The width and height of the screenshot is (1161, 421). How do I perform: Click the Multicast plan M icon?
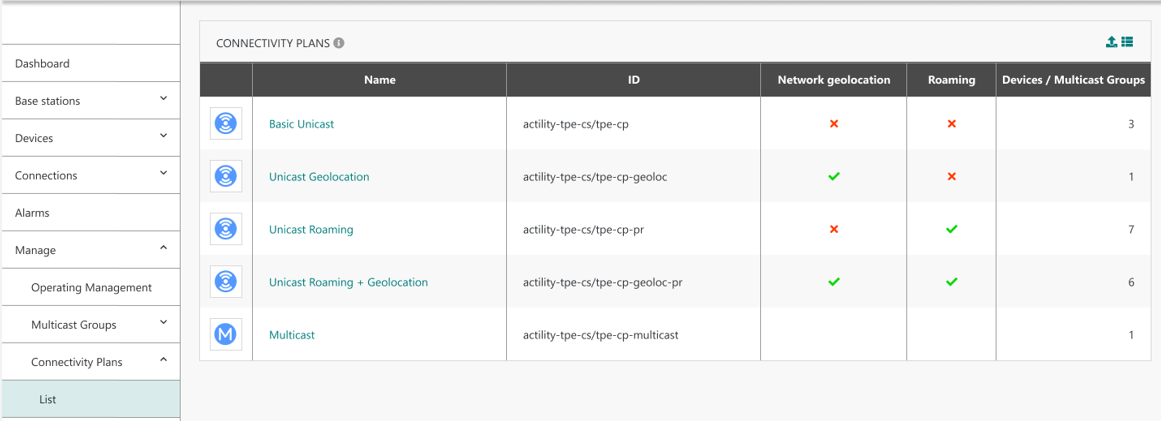click(226, 335)
